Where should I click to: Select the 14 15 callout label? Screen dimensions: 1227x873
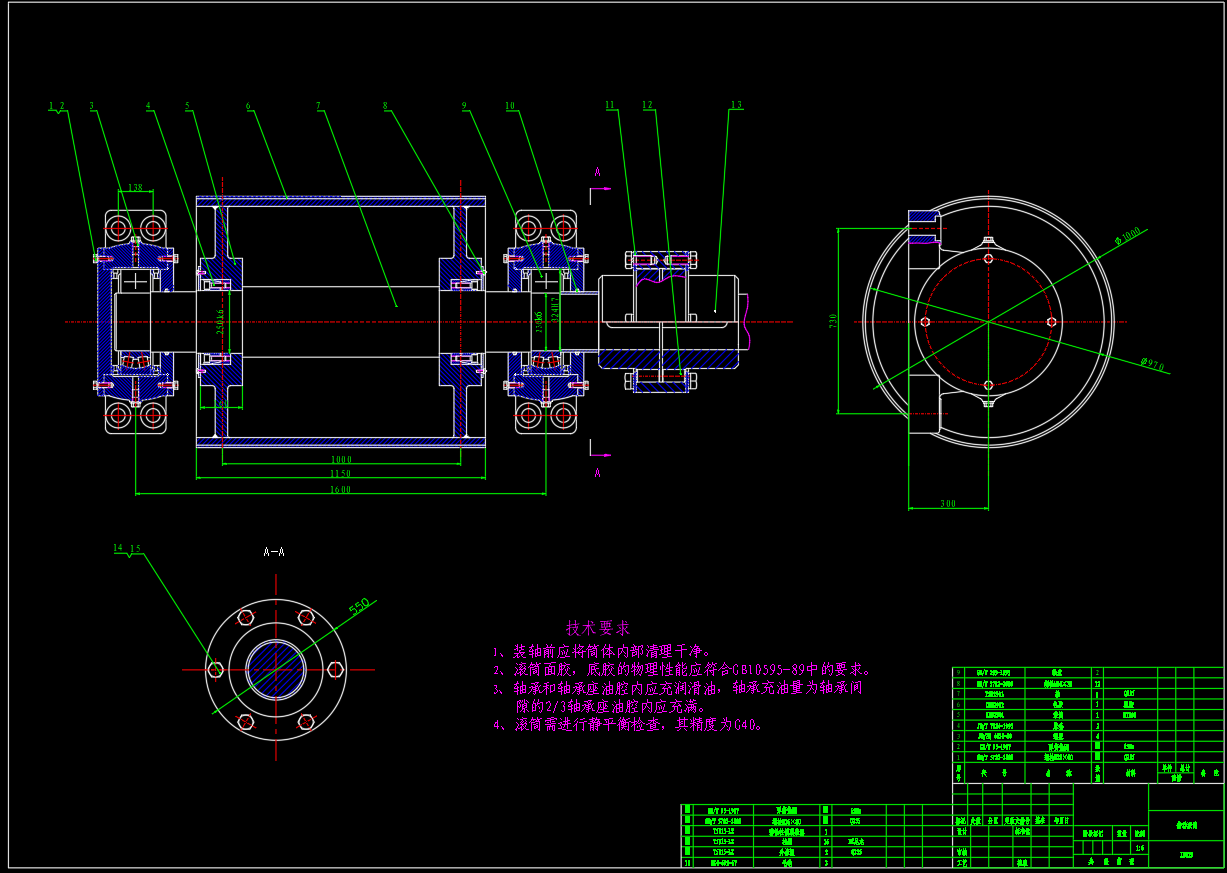(x=127, y=548)
